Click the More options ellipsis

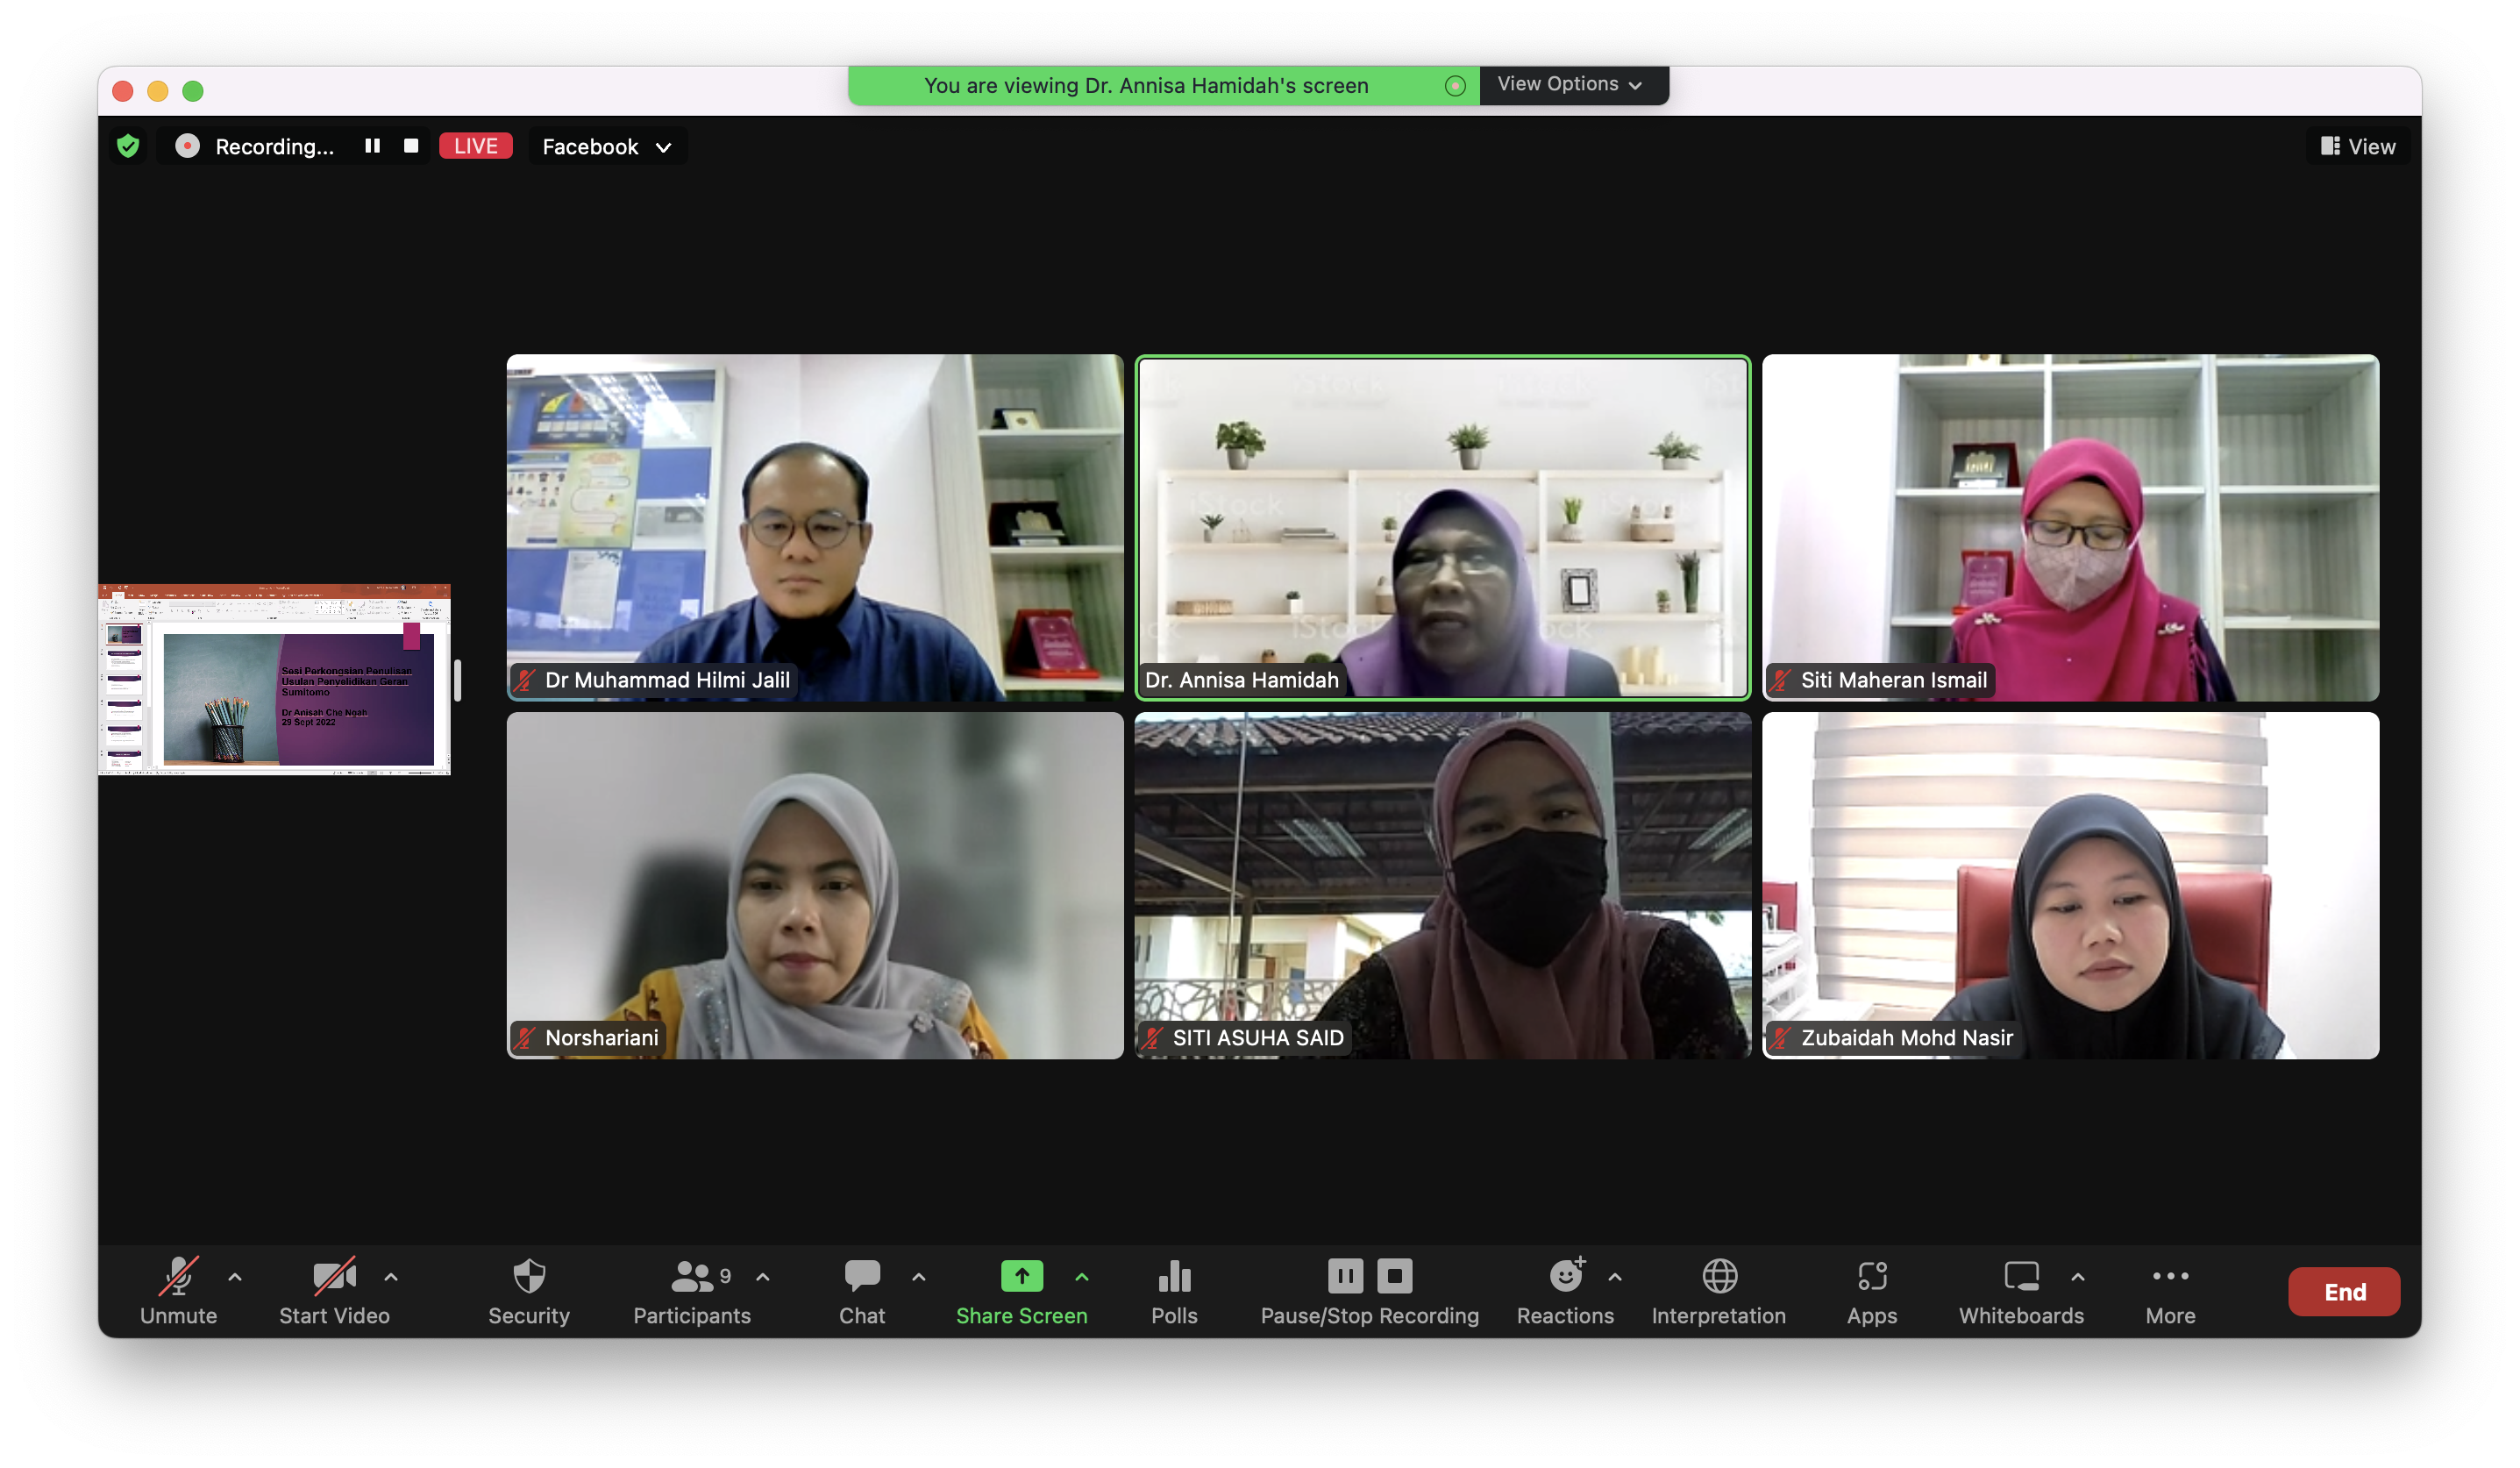(x=2170, y=1277)
